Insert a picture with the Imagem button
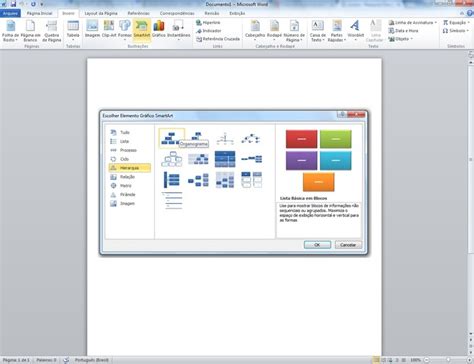The width and height of the screenshot is (474, 364). [92, 29]
